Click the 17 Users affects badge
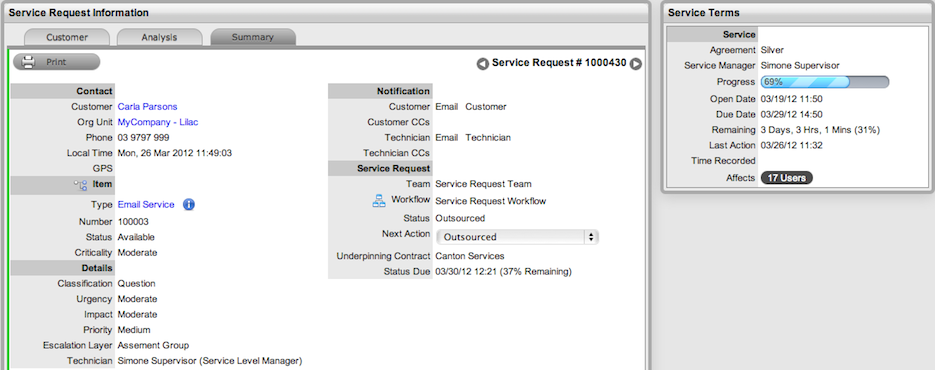The width and height of the screenshot is (935, 370). click(x=787, y=178)
